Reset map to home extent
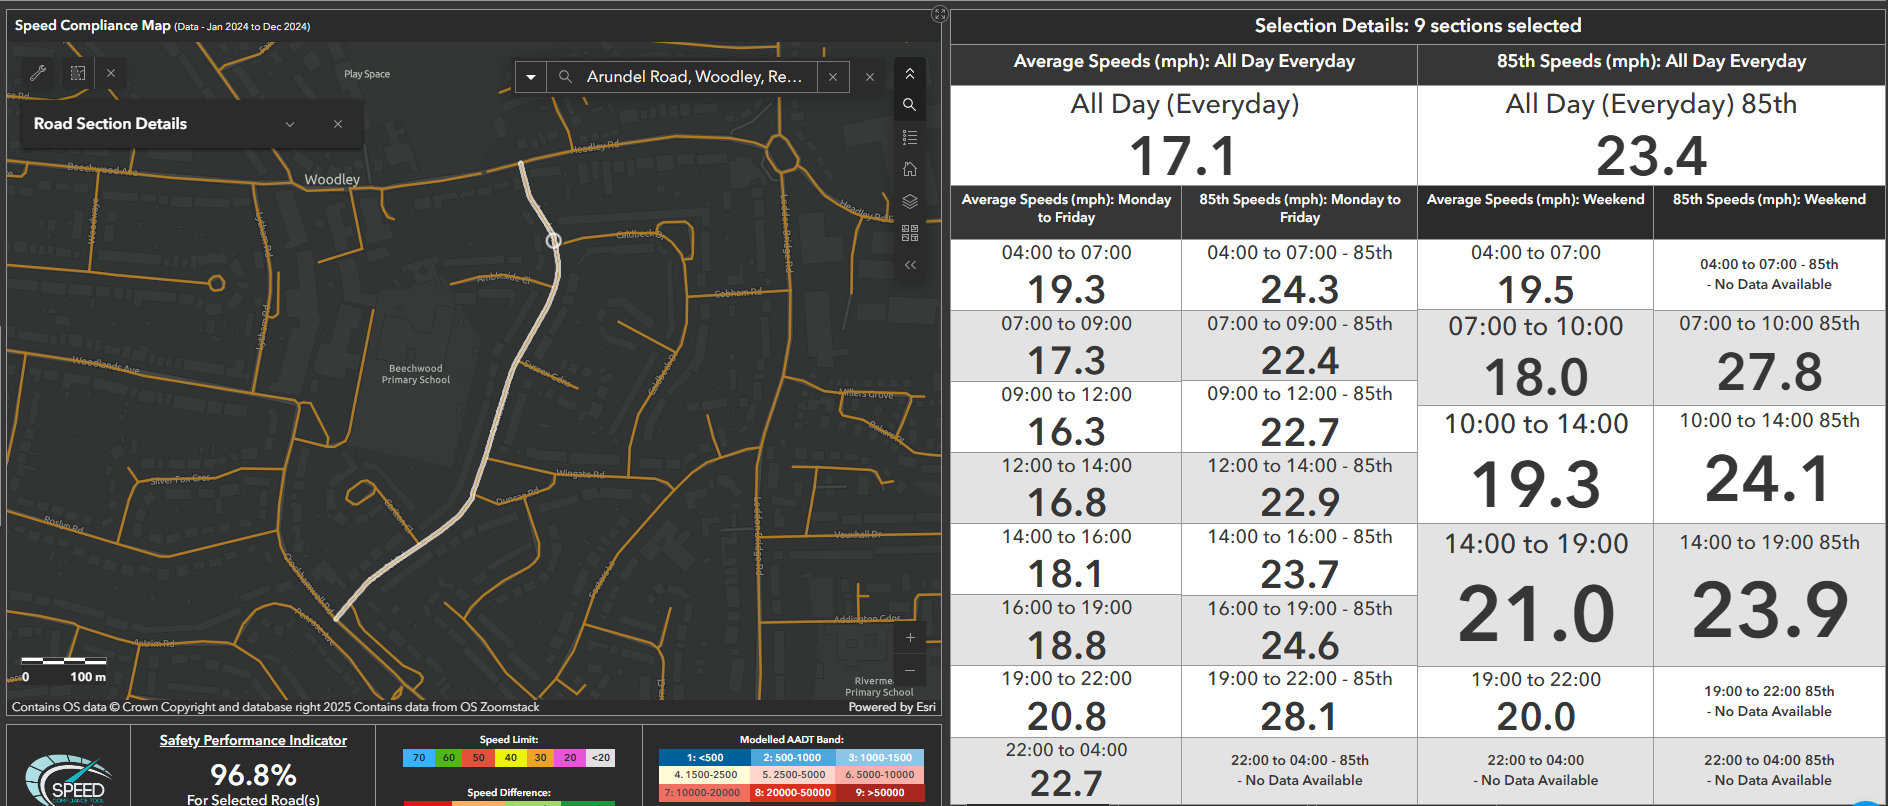Viewport: 1888px width, 806px height. pos(909,169)
